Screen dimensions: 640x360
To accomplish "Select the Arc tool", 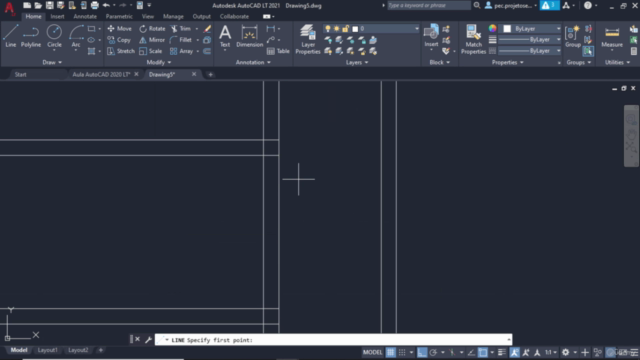I will tap(76, 36).
